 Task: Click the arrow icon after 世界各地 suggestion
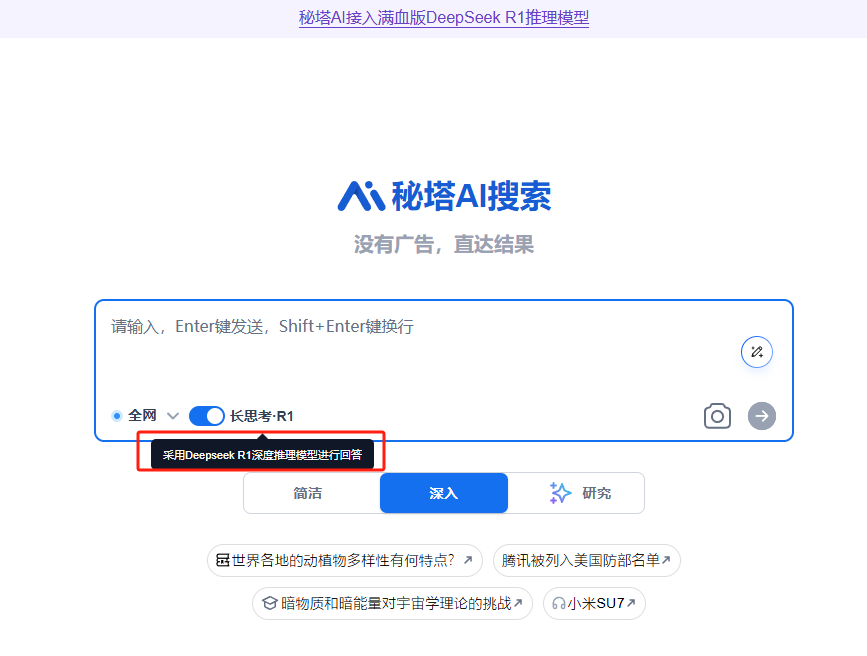(x=468, y=560)
